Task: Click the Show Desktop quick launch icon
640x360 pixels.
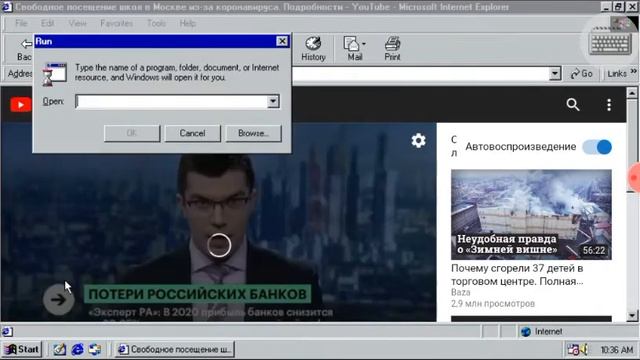Action: tap(60, 349)
